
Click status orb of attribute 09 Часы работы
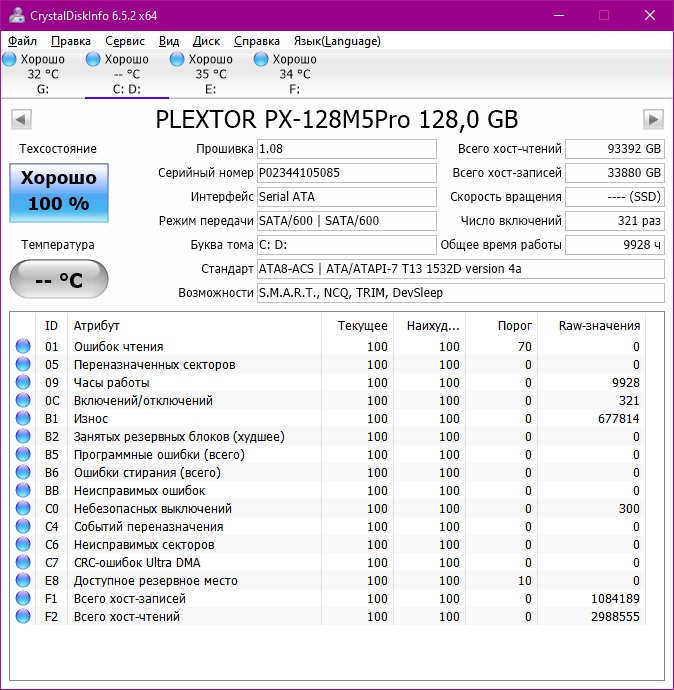pyautogui.click(x=23, y=382)
